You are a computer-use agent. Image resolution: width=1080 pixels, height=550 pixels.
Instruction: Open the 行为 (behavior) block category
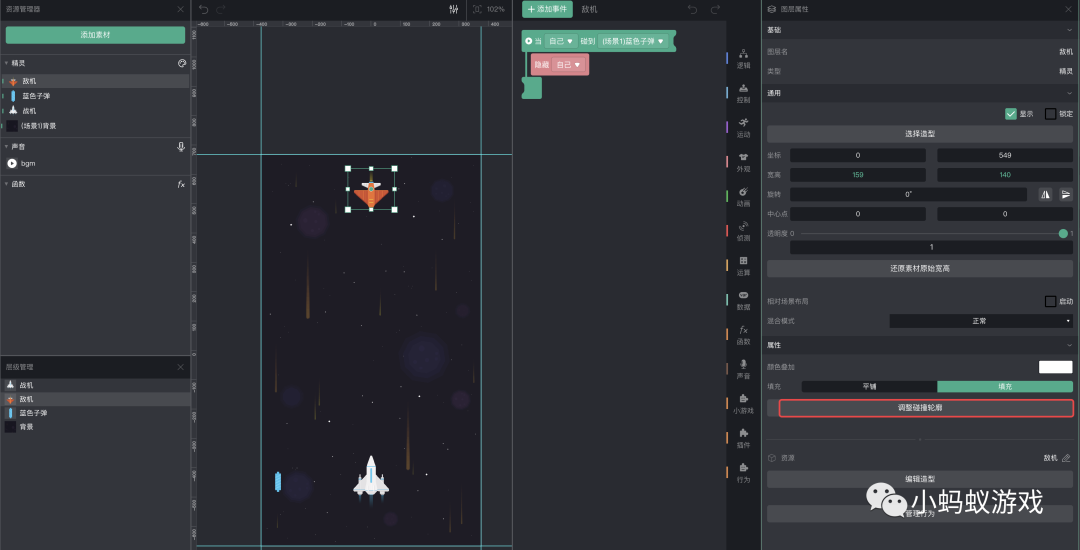(x=743, y=472)
